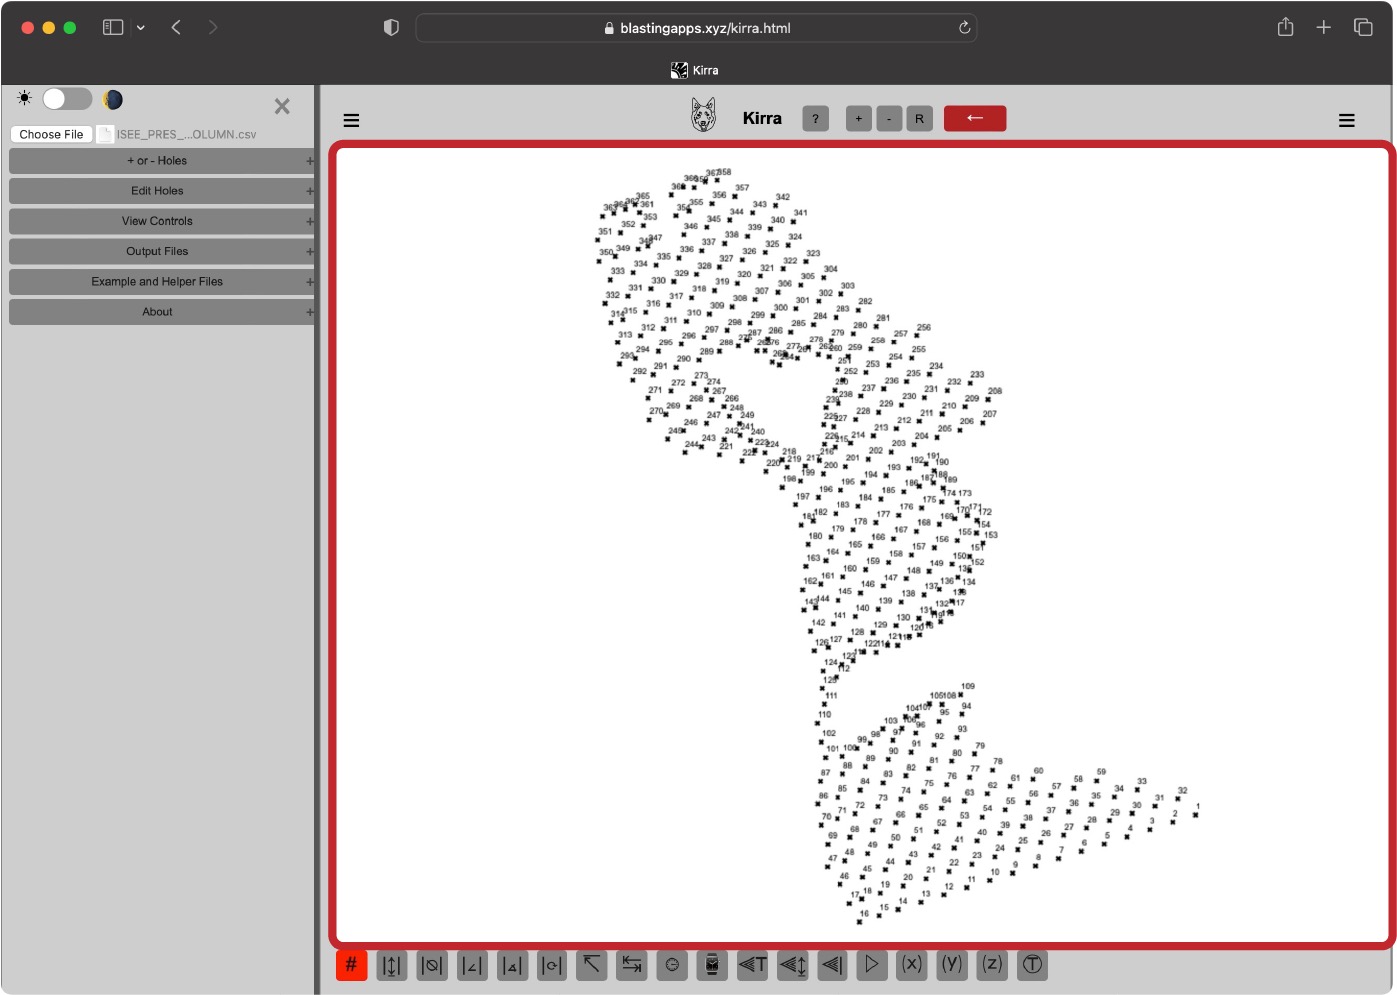Click the connector arrows display icon
The height and width of the screenshot is (995, 1397).
(631, 965)
